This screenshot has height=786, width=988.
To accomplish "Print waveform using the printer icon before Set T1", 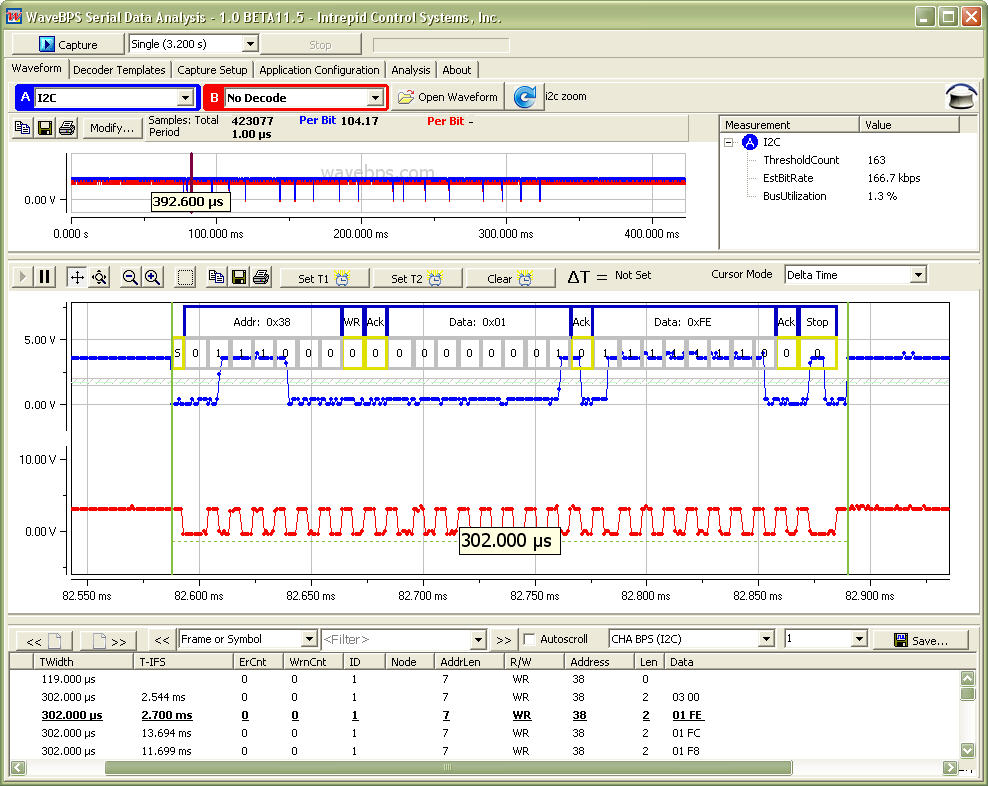I will [261, 277].
